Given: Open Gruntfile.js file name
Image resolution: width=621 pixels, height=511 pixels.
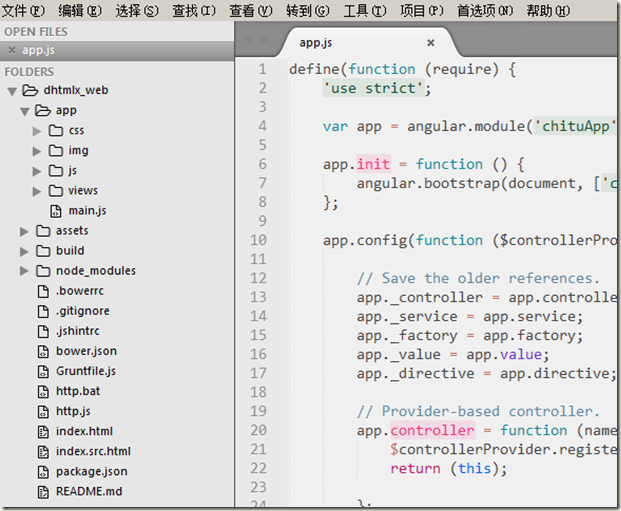Looking at the screenshot, I should 86,371.
